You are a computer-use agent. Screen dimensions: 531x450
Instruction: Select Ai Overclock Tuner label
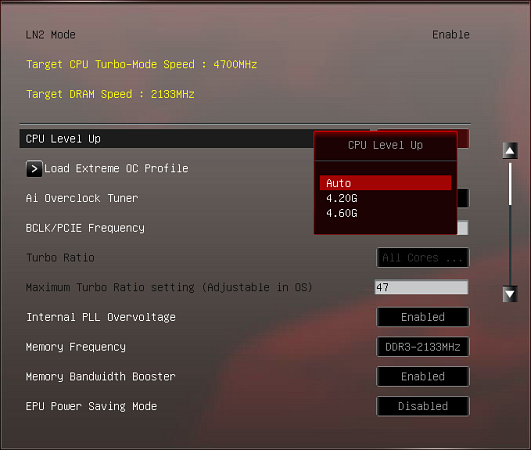click(x=82, y=198)
